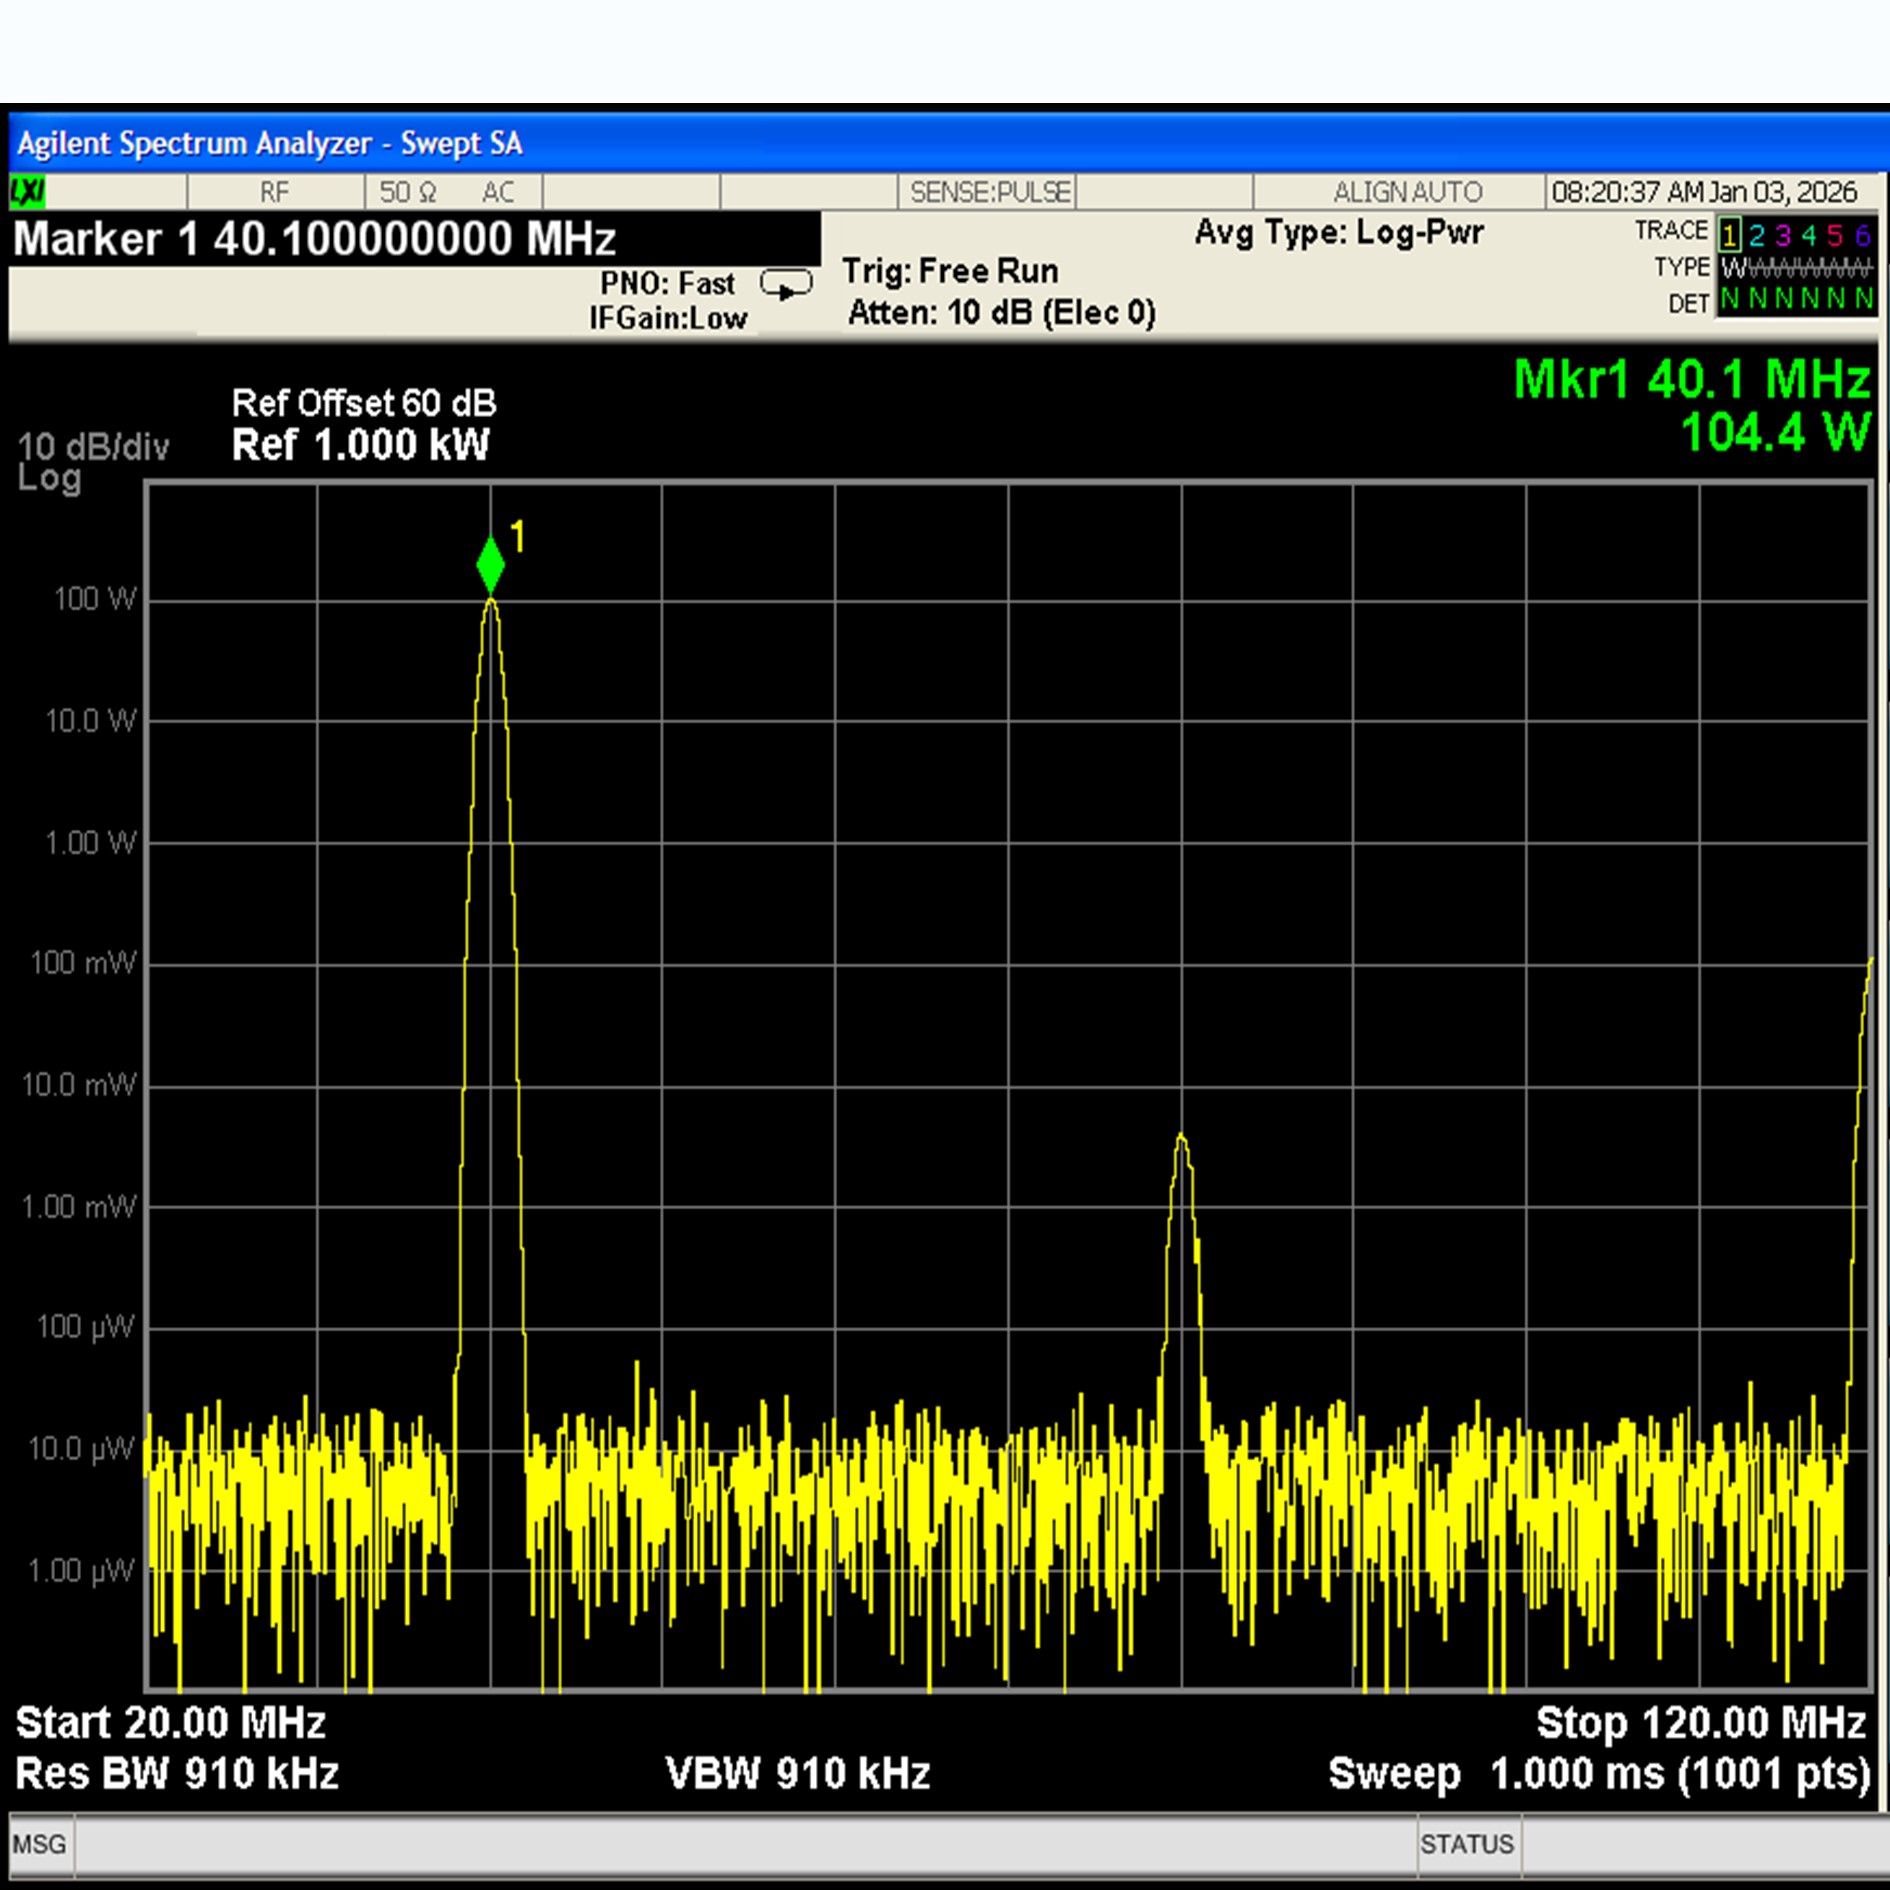Click the TRACE row label
1890x1890 pixels.
pos(1671,231)
